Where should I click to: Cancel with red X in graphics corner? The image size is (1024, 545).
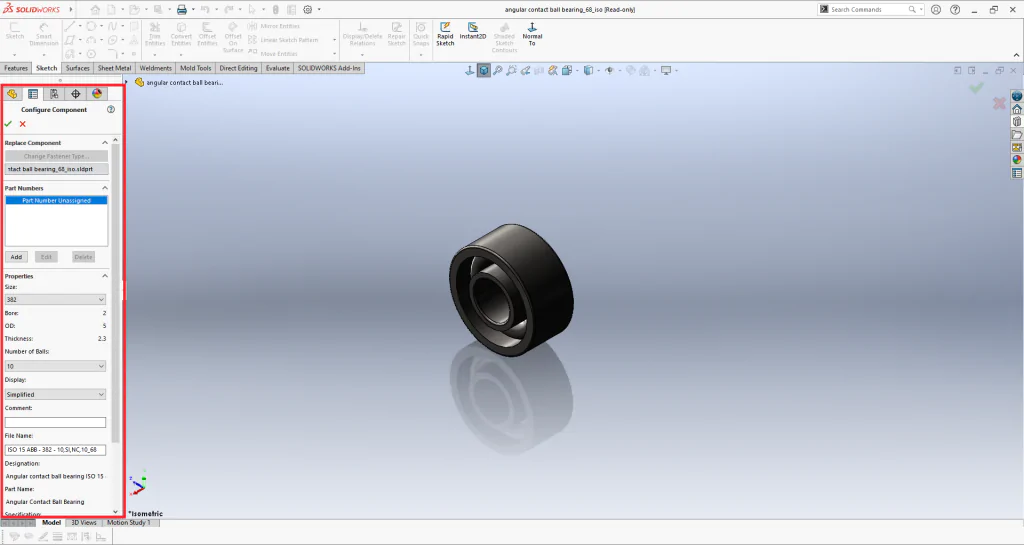click(x=999, y=103)
